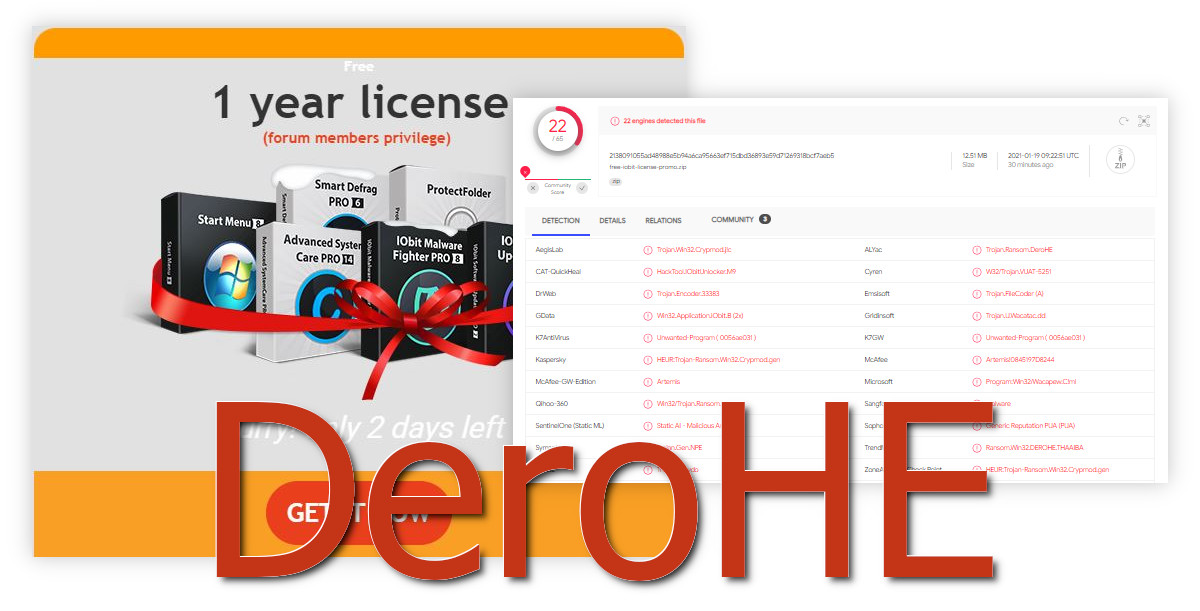The height and width of the screenshot is (611, 1200).
Task: Click the alert icon in the Gridinsoft row
Action: tap(977, 315)
